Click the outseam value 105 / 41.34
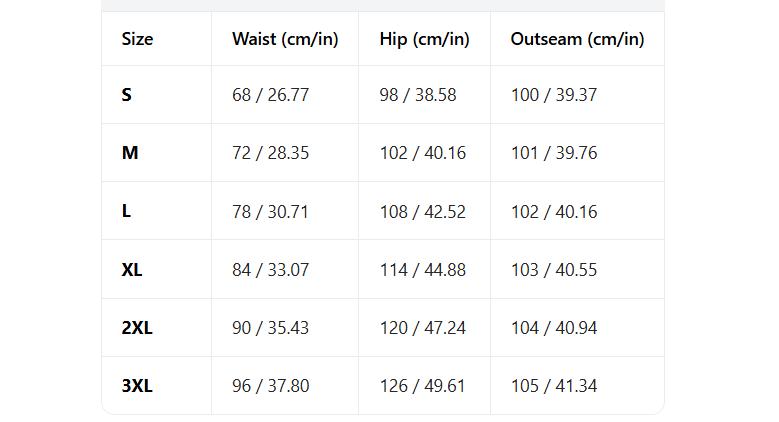The height and width of the screenshot is (422, 779). pos(553,386)
